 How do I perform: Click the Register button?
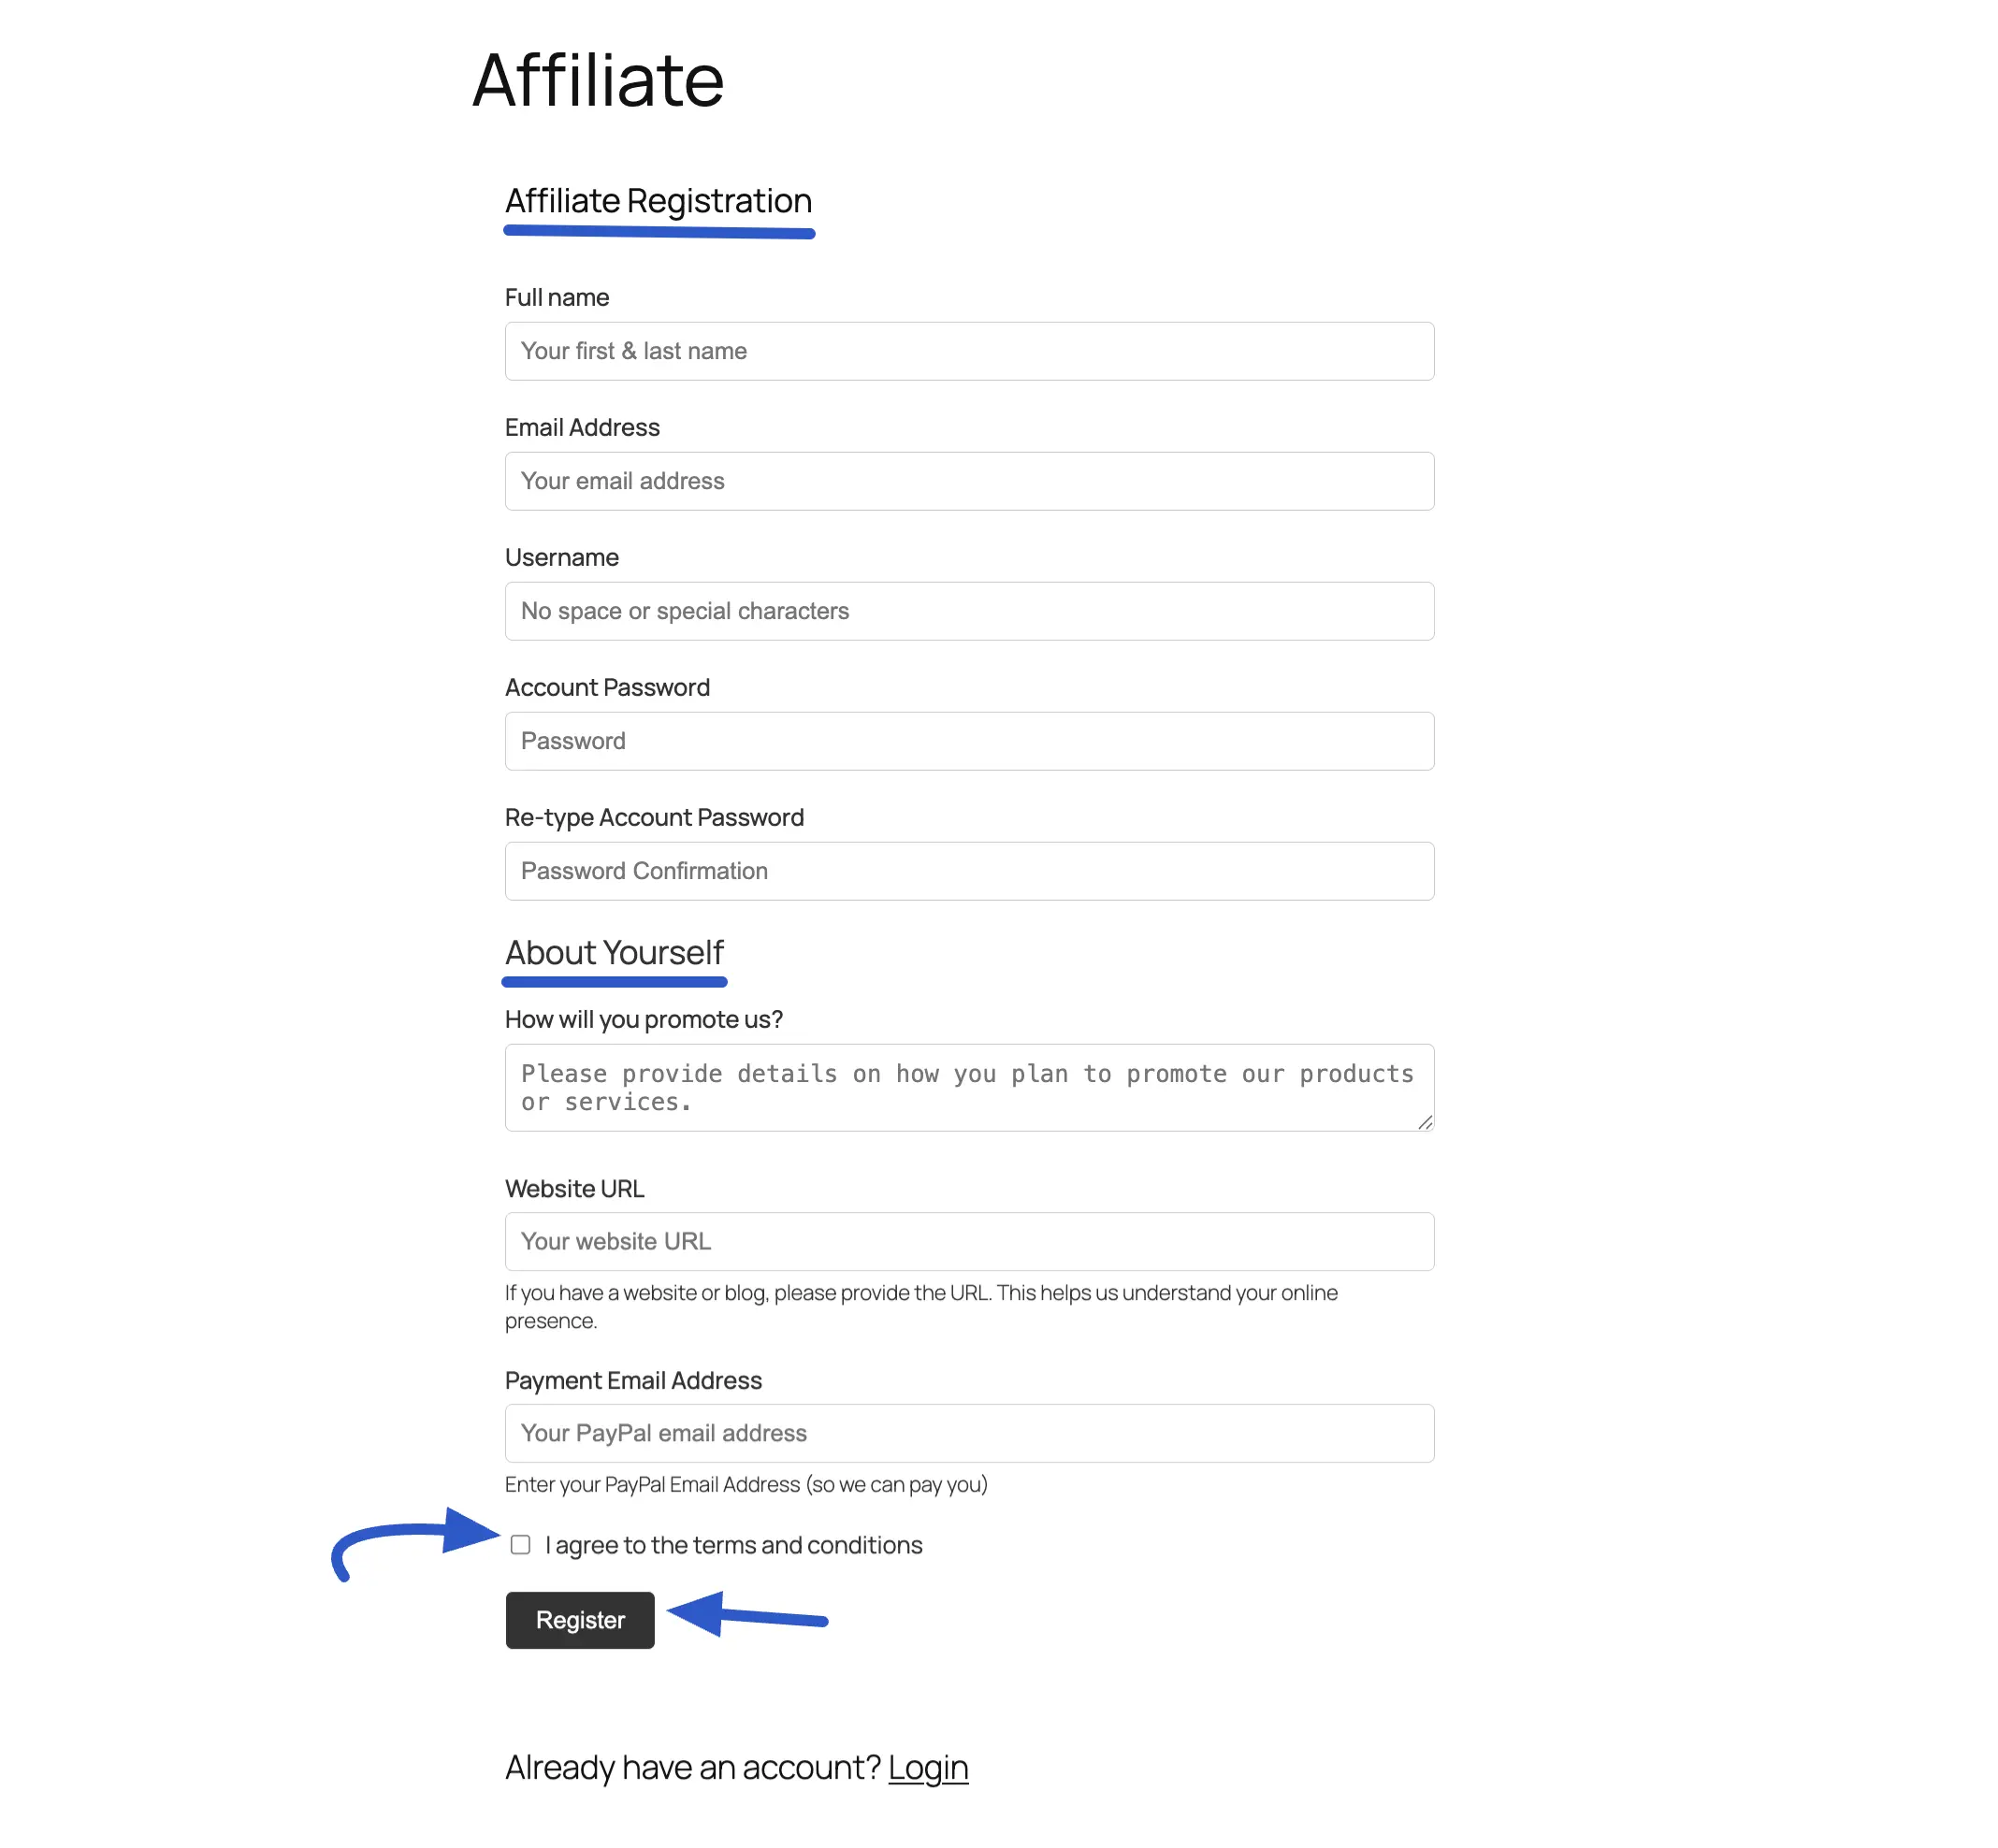579,1620
